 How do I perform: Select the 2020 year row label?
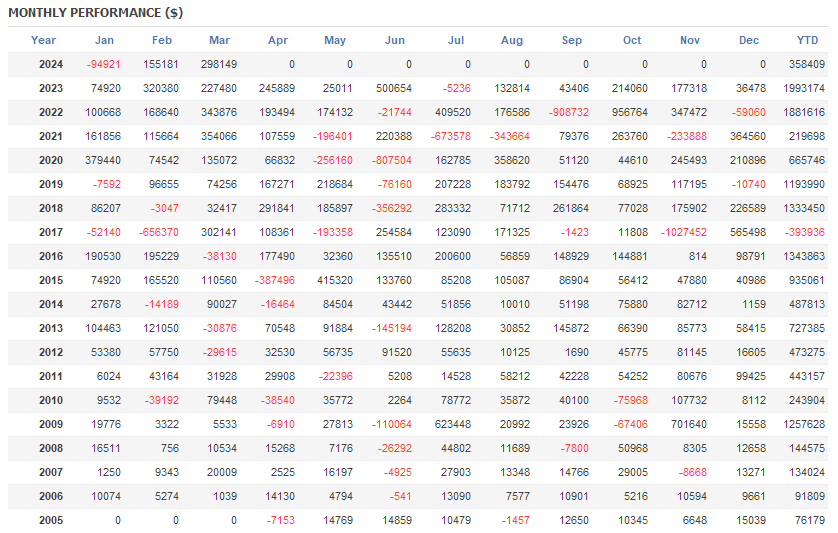coord(51,160)
